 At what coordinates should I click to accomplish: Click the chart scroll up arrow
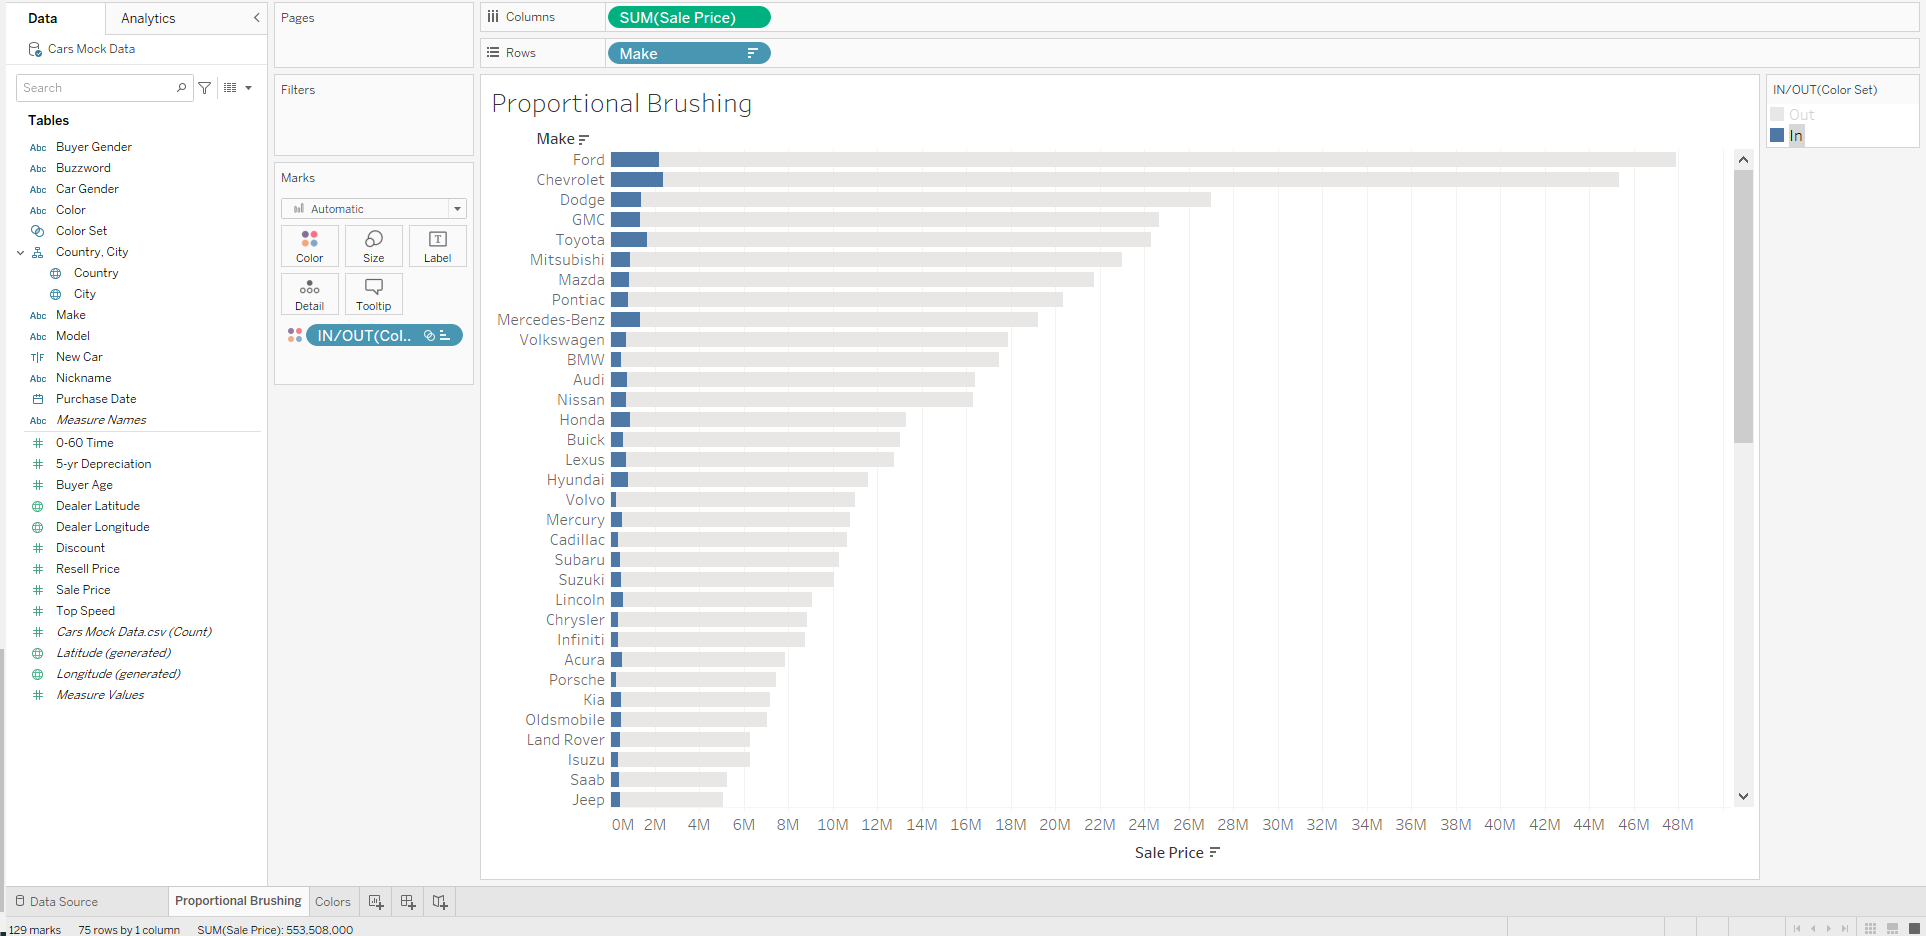point(1743,160)
